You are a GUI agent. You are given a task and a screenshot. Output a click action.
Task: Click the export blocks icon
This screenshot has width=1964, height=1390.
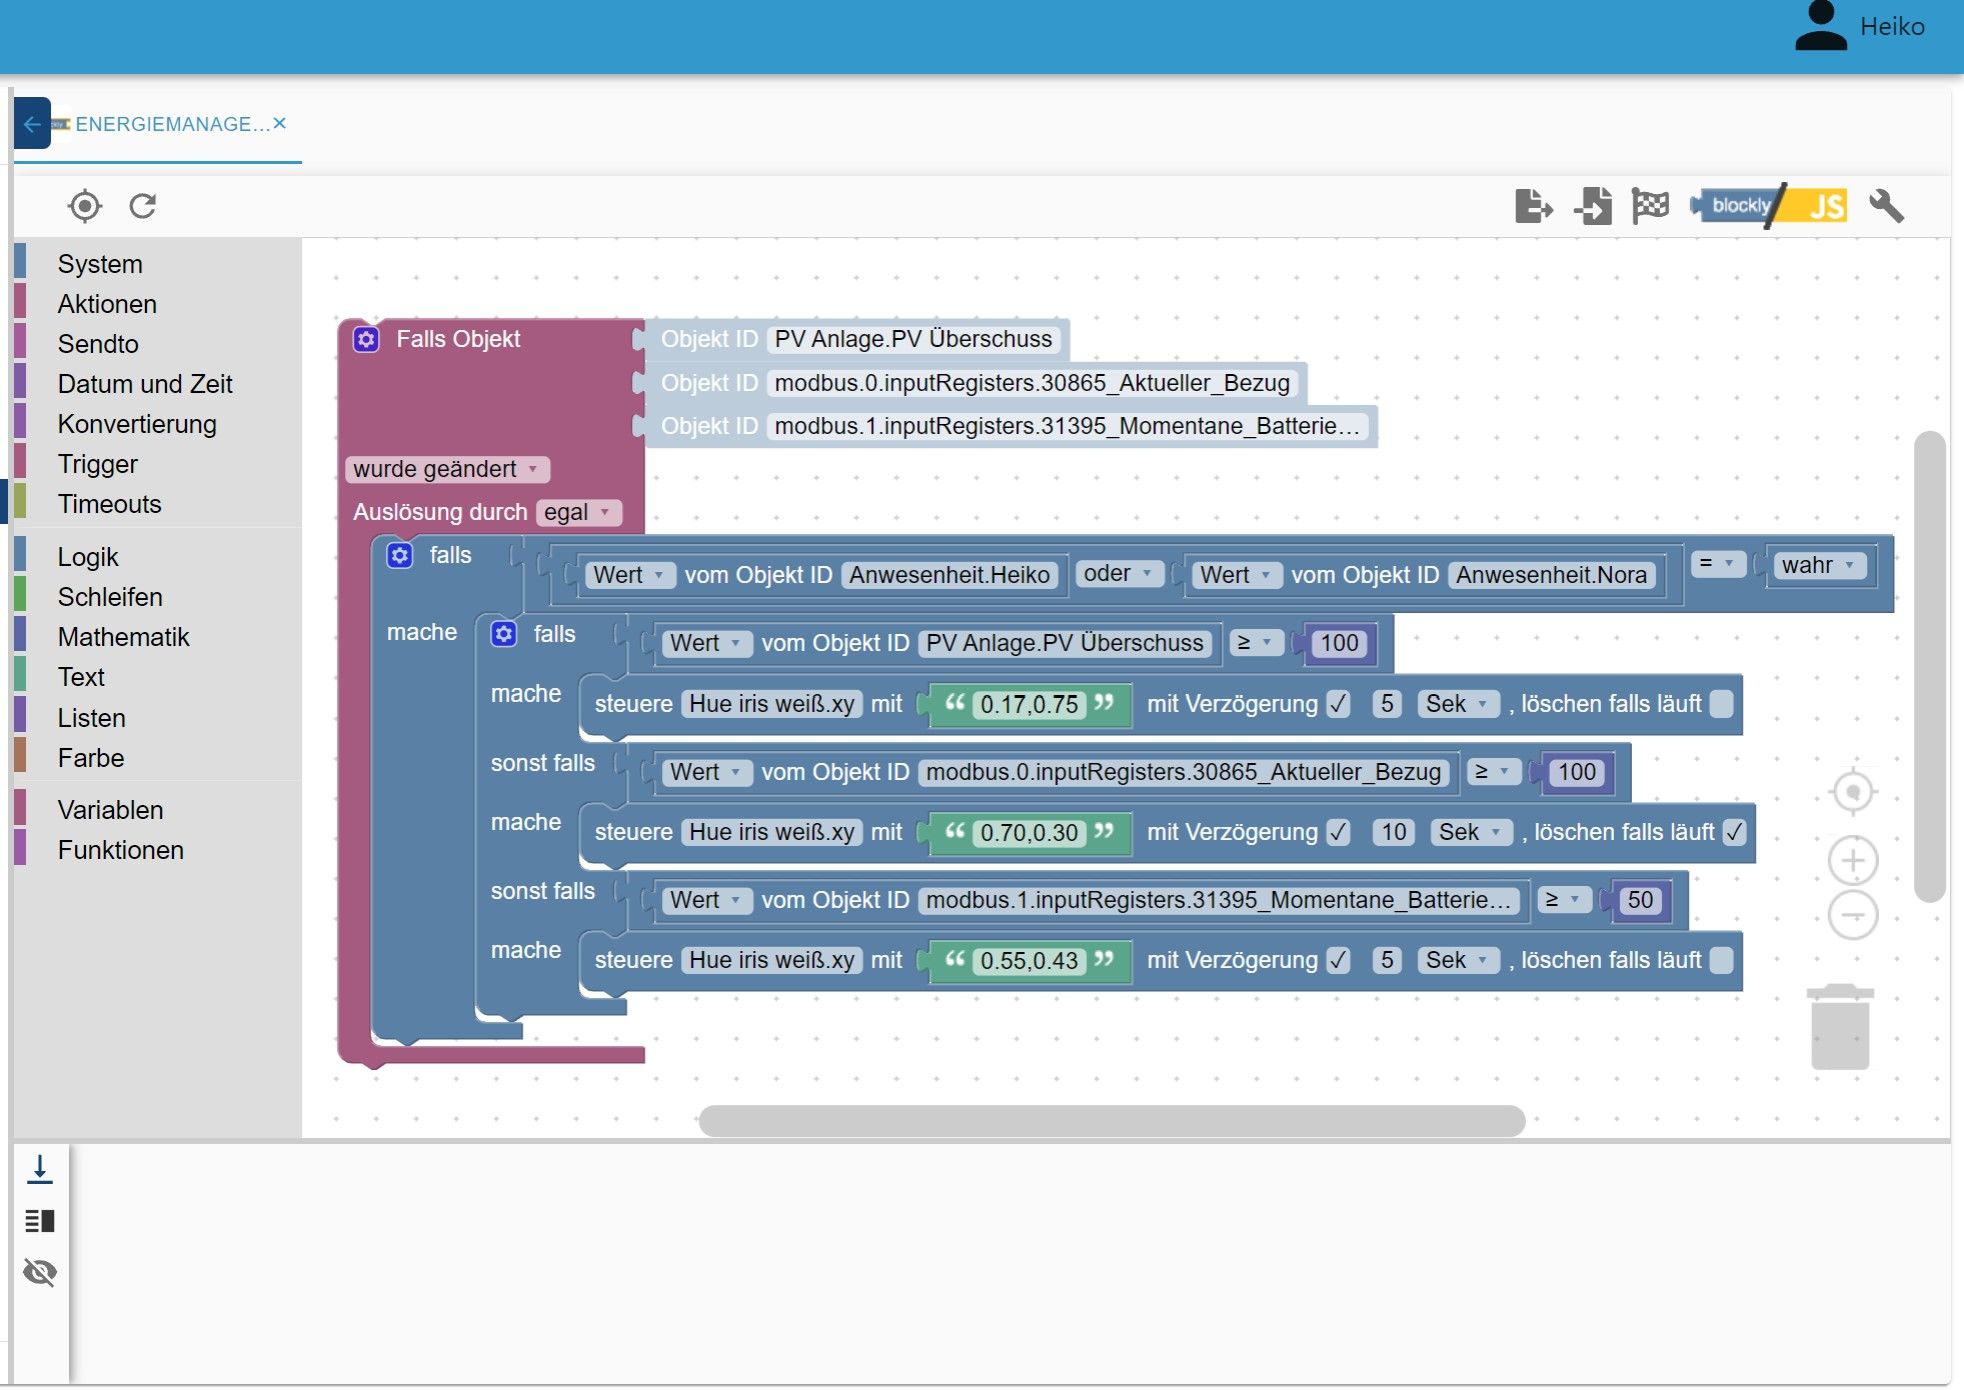[1533, 207]
